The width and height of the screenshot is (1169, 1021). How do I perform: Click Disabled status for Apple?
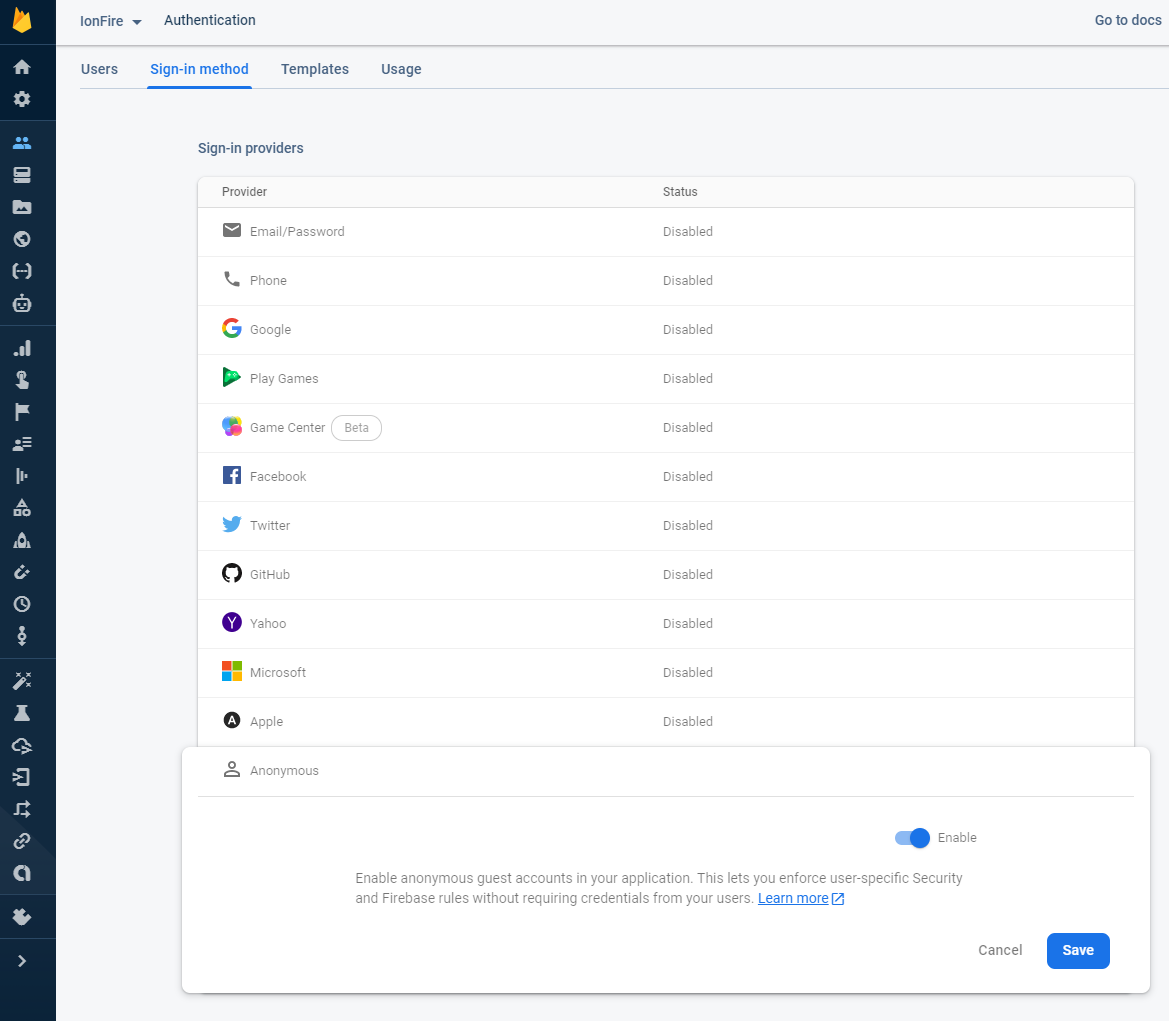tap(687, 722)
